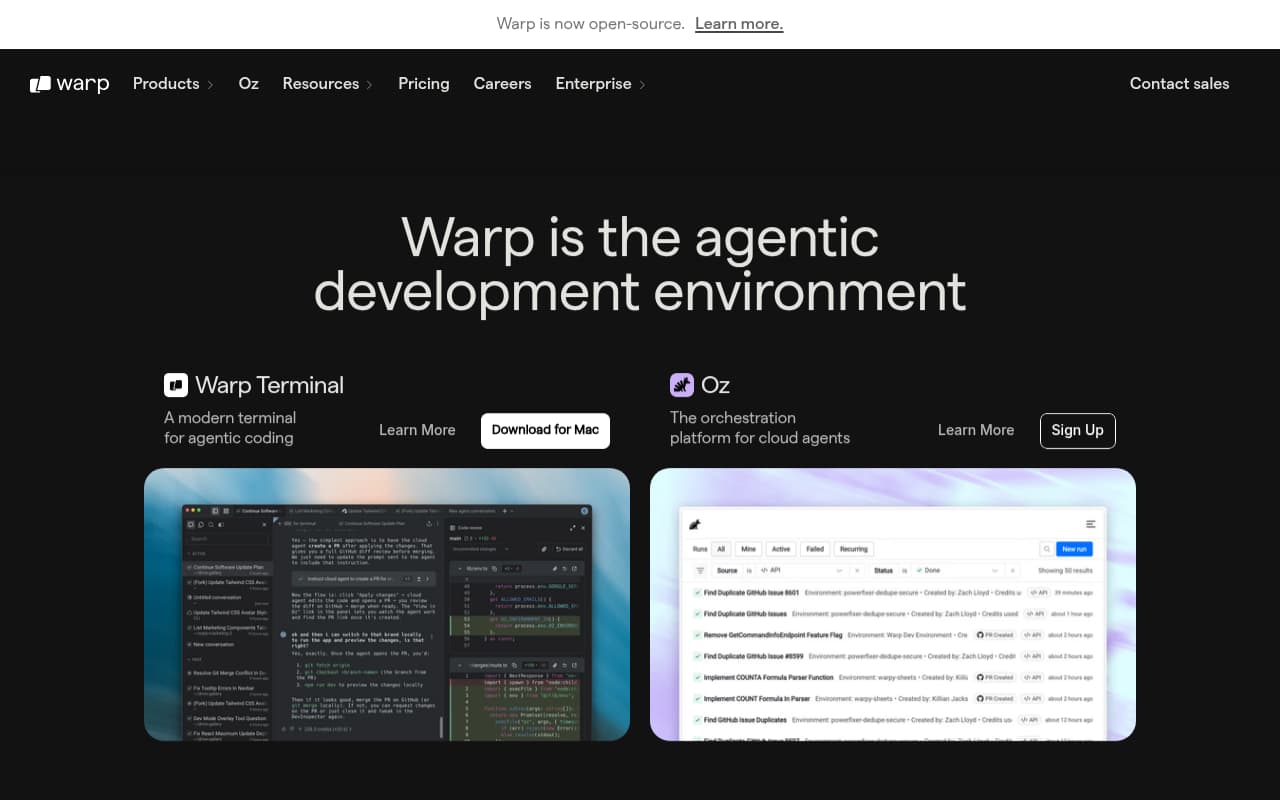Image resolution: width=1280 pixels, height=800 pixels.
Task: Click the purple Oz product icon
Action: (x=682, y=385)
